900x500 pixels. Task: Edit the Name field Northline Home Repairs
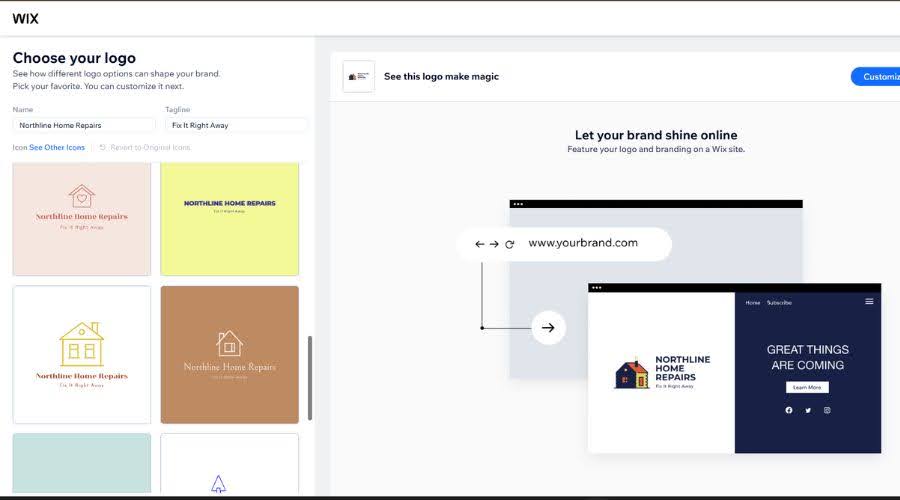pos(84,125)
